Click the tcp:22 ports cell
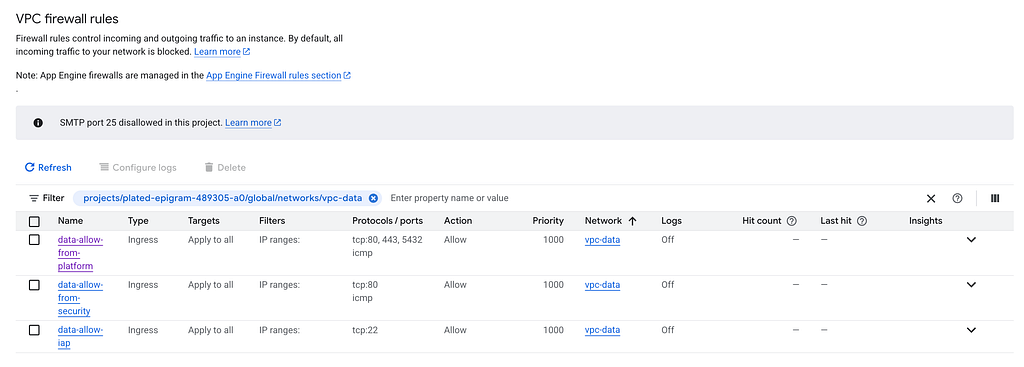Viewport: 1024px width, 367px height. tap(365, 330)
